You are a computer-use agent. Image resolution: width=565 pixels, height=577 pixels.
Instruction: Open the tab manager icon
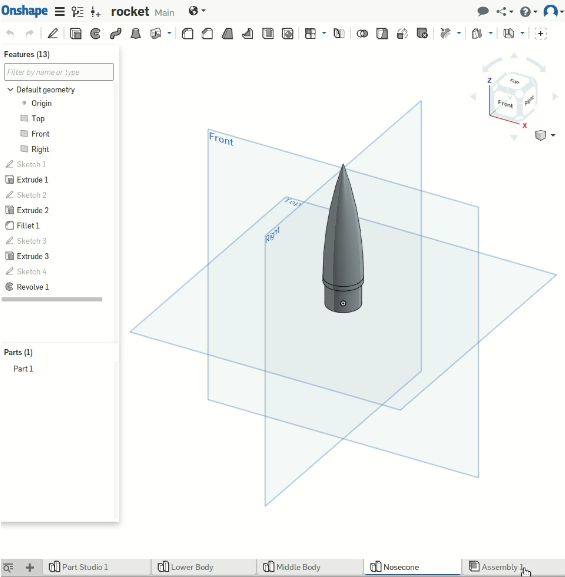pyautogui.click(x=8, y=567)
